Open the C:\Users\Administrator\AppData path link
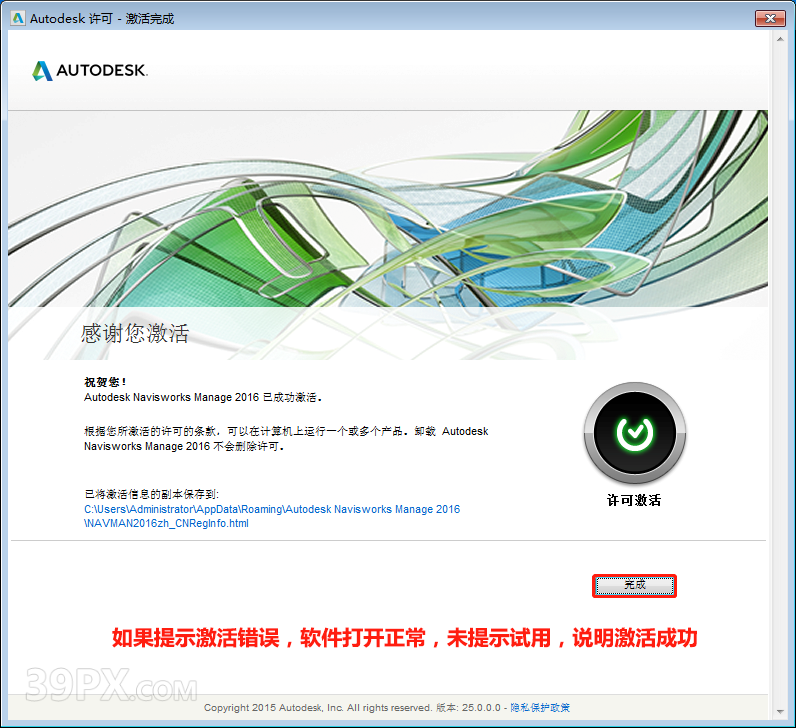Image resolution: width=796 pixels, height=728 pixels. (272, 509)
